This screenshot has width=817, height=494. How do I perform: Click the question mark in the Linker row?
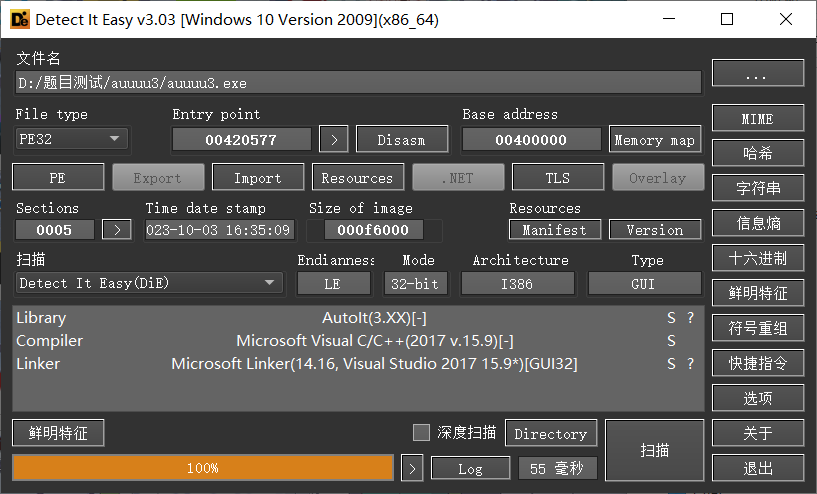point(690,364)
